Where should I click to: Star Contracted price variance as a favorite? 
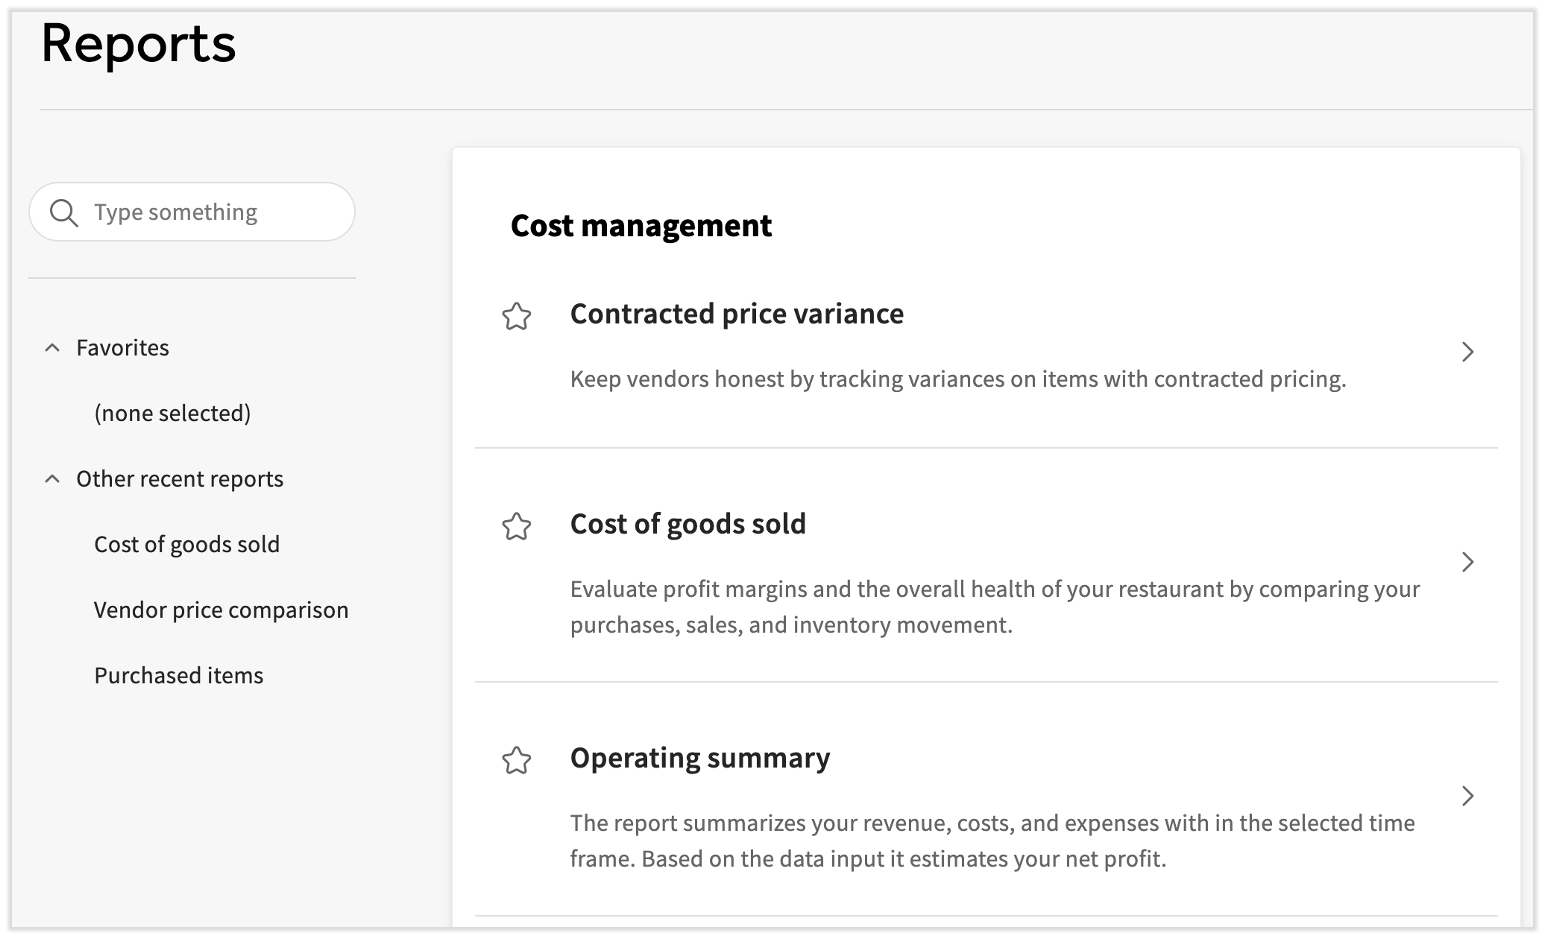(x=517, y=316)
